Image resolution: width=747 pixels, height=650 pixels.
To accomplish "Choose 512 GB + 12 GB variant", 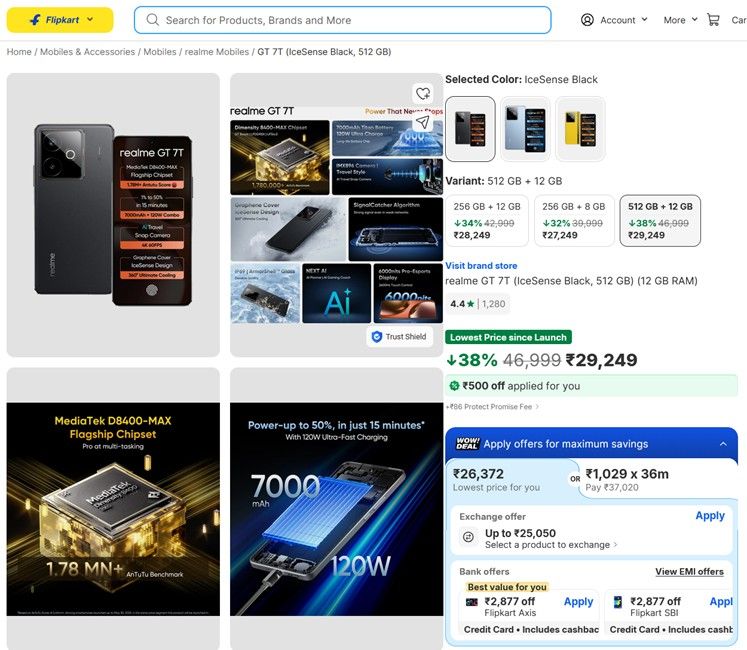I will point(660,221).
